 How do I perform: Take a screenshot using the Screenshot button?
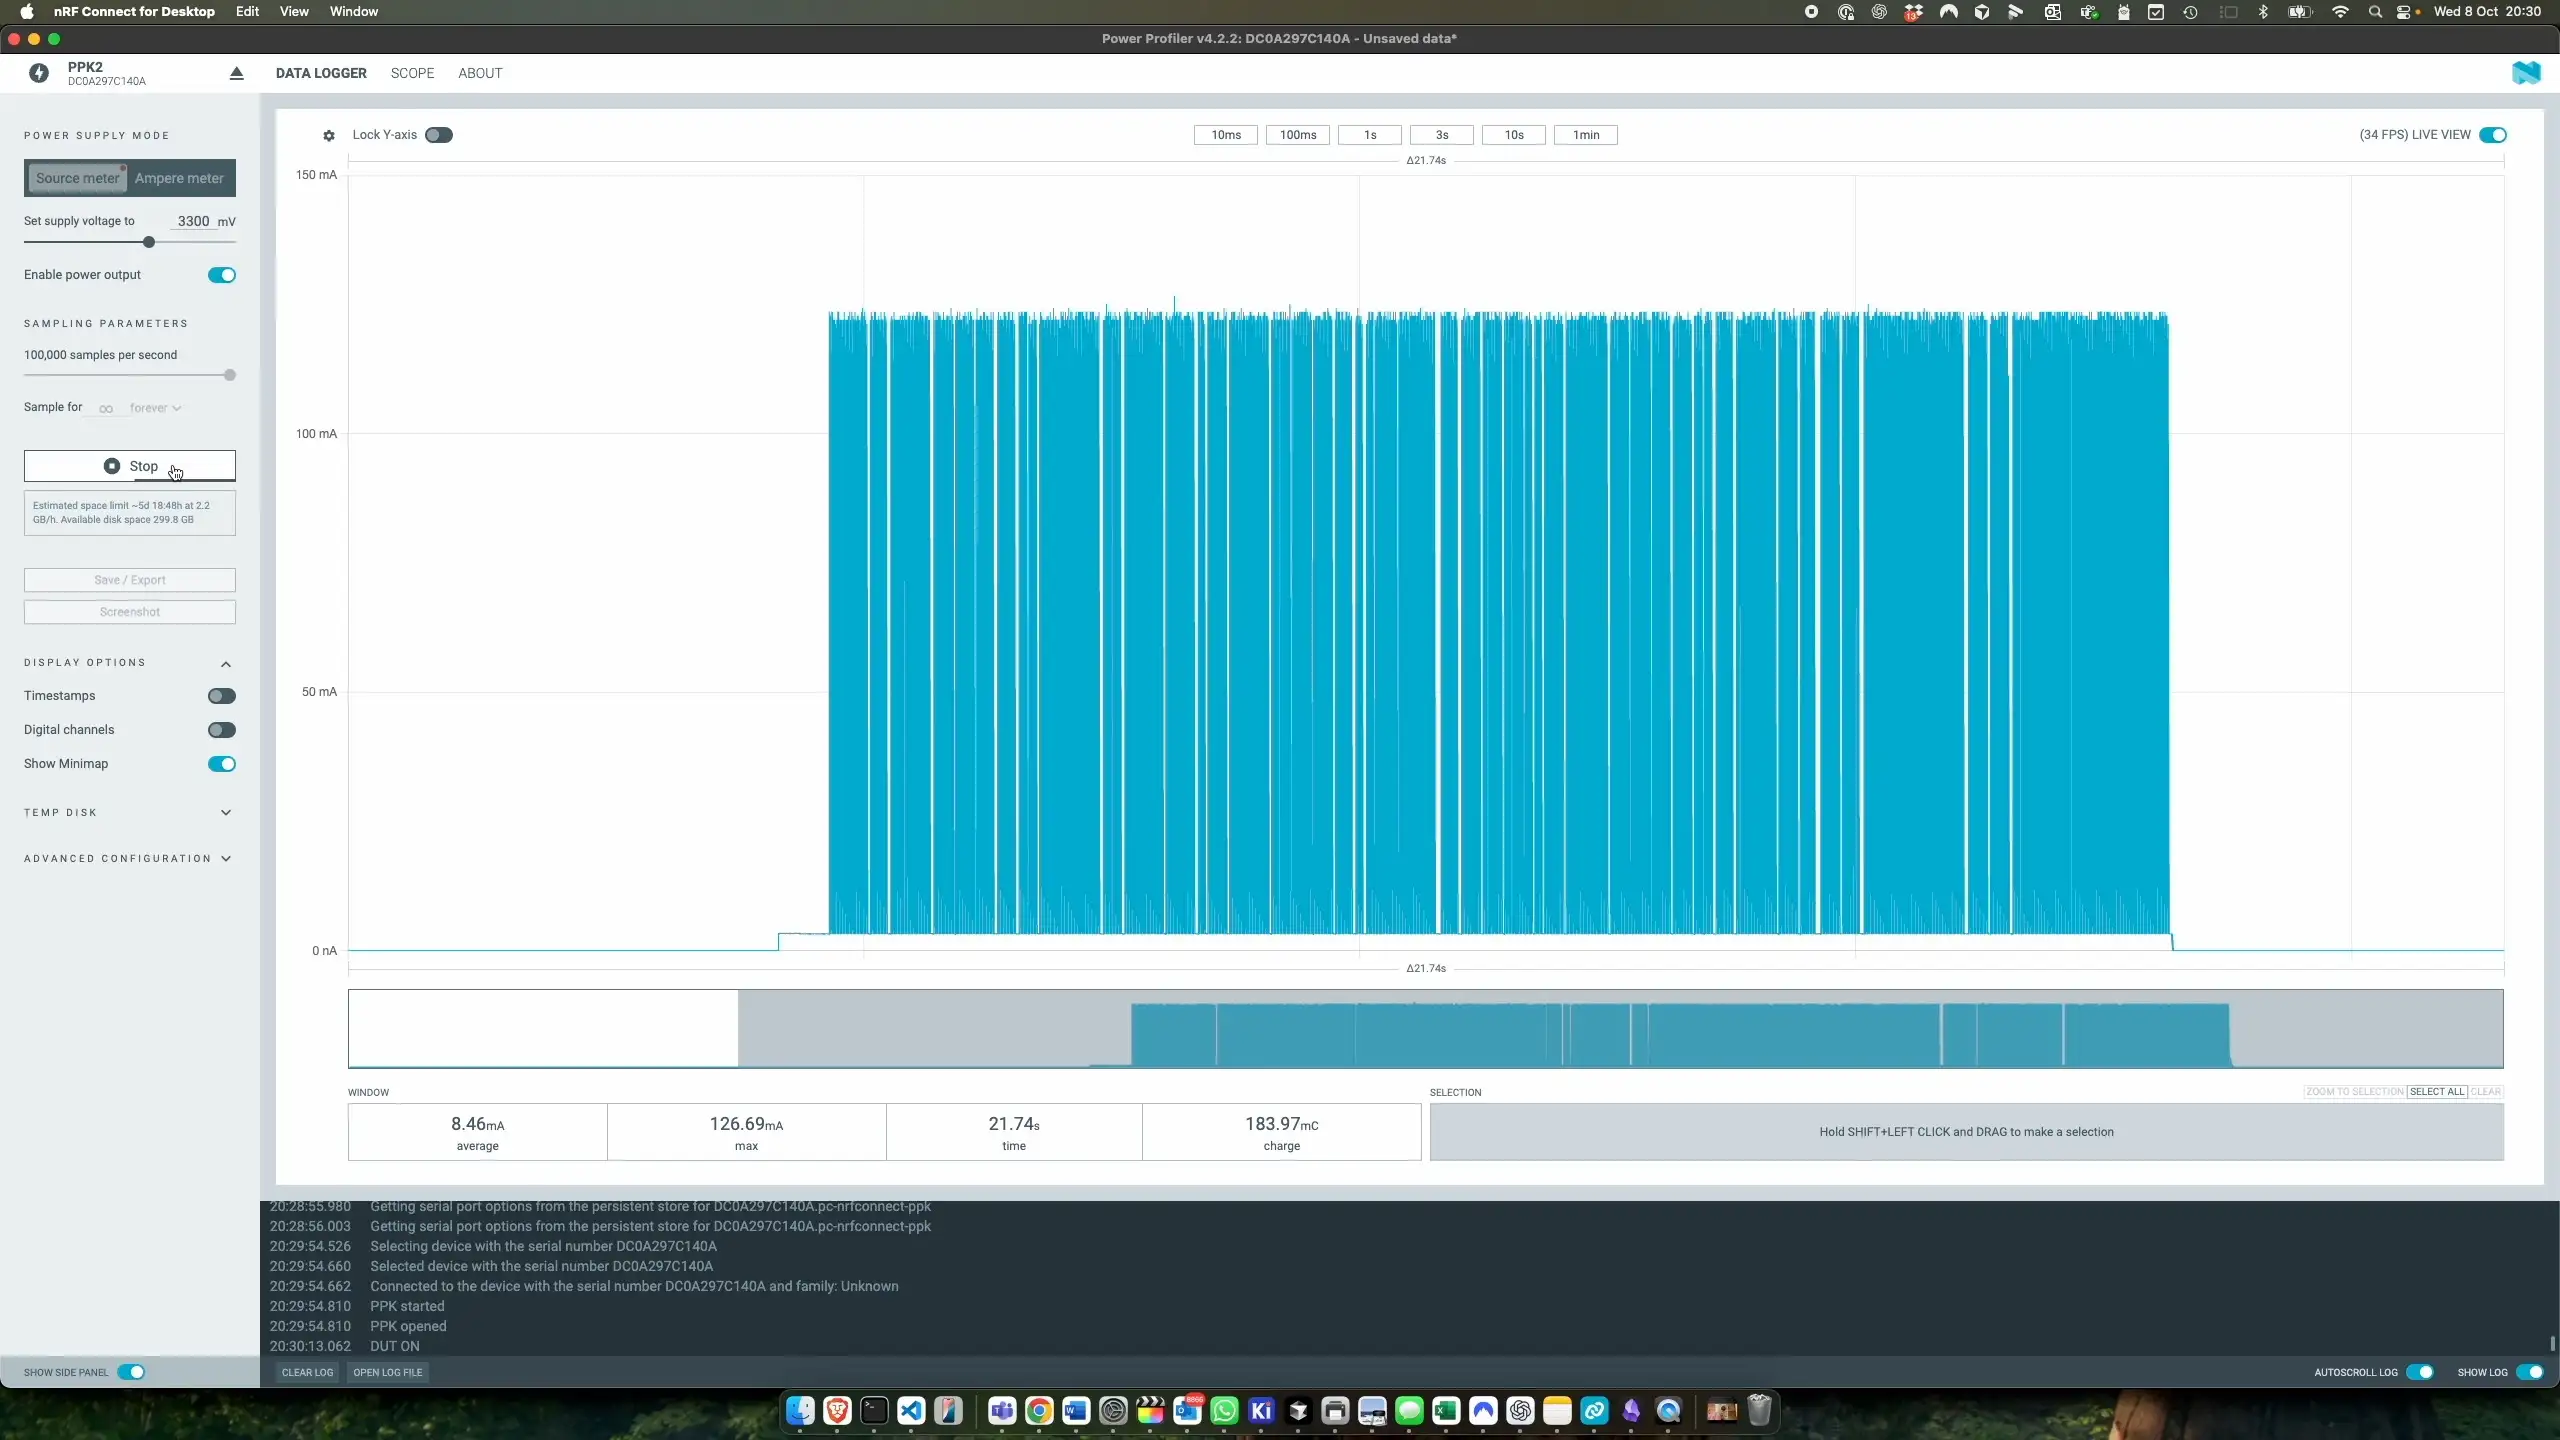[x=128, y=611]
